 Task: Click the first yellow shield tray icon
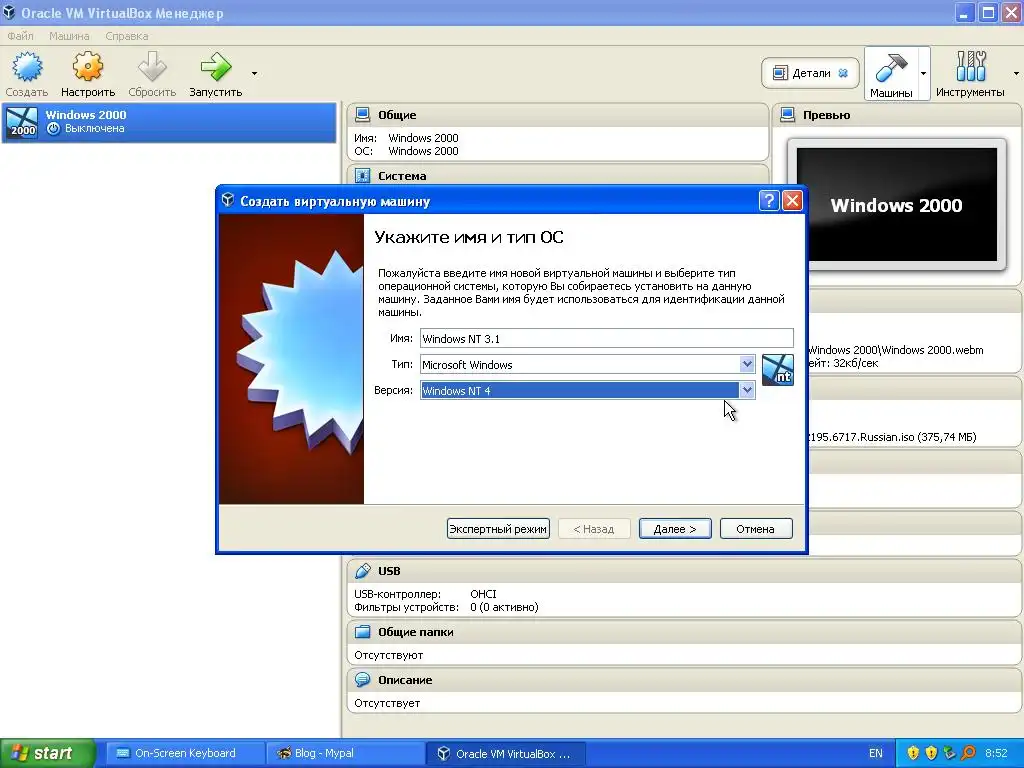[913, 753]
